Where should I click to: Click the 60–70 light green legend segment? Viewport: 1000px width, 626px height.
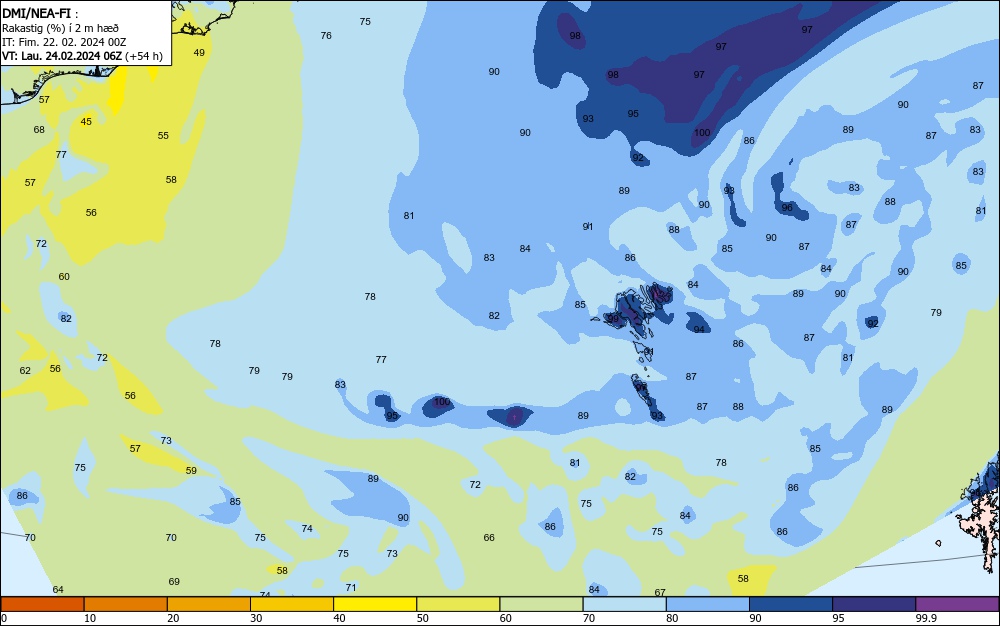click(541, 604)
